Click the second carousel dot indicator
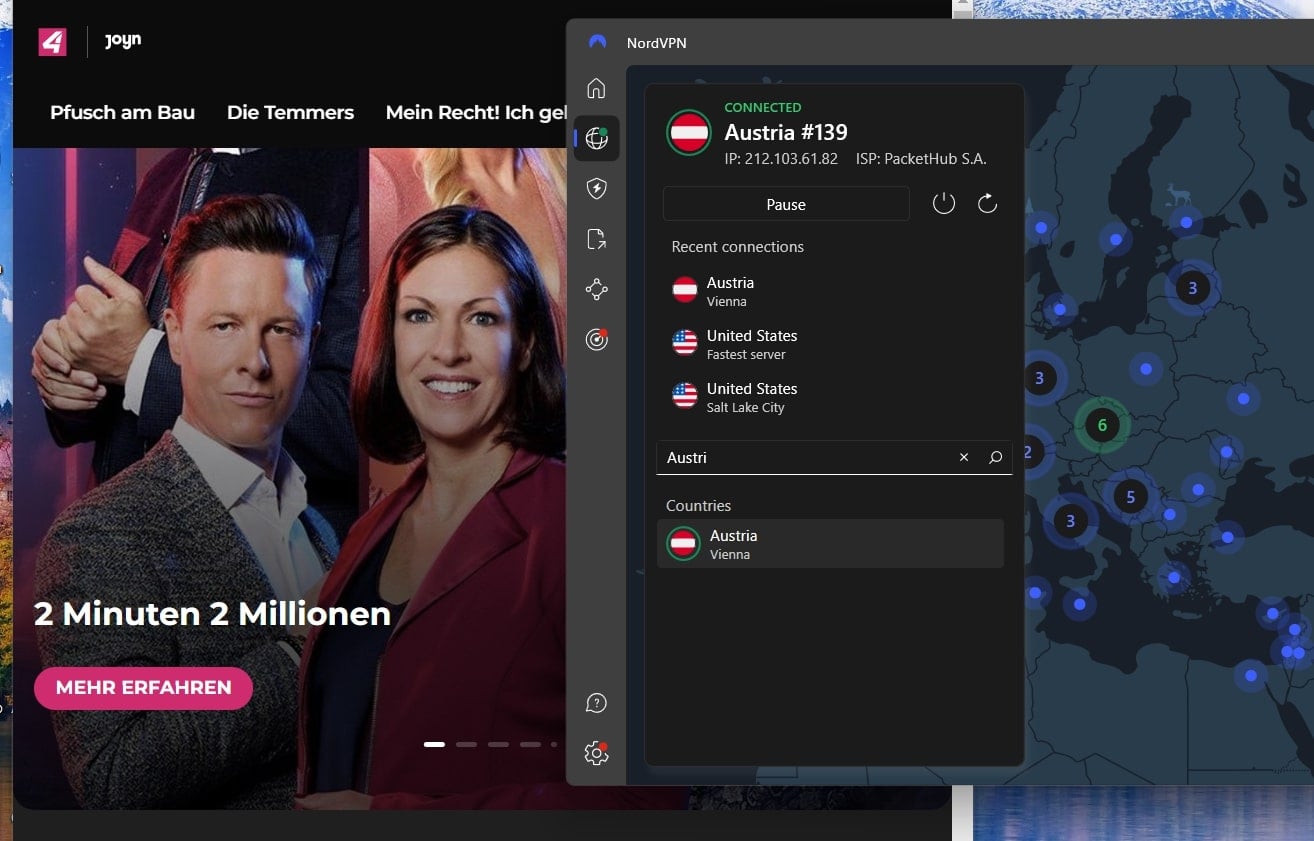Viewport: 1314px width, 841px height. (x=466, y=744)
